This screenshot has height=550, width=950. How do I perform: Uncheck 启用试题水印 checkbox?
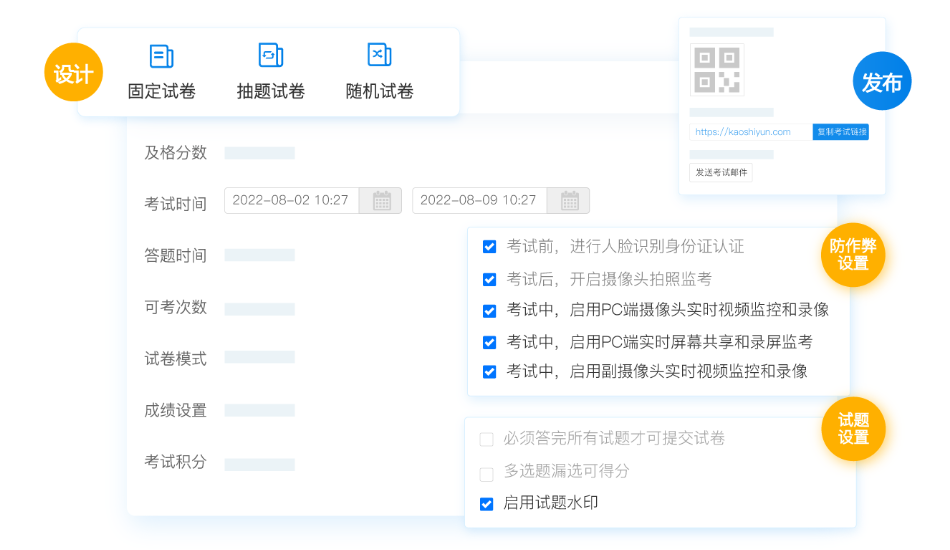pos(487,504)
